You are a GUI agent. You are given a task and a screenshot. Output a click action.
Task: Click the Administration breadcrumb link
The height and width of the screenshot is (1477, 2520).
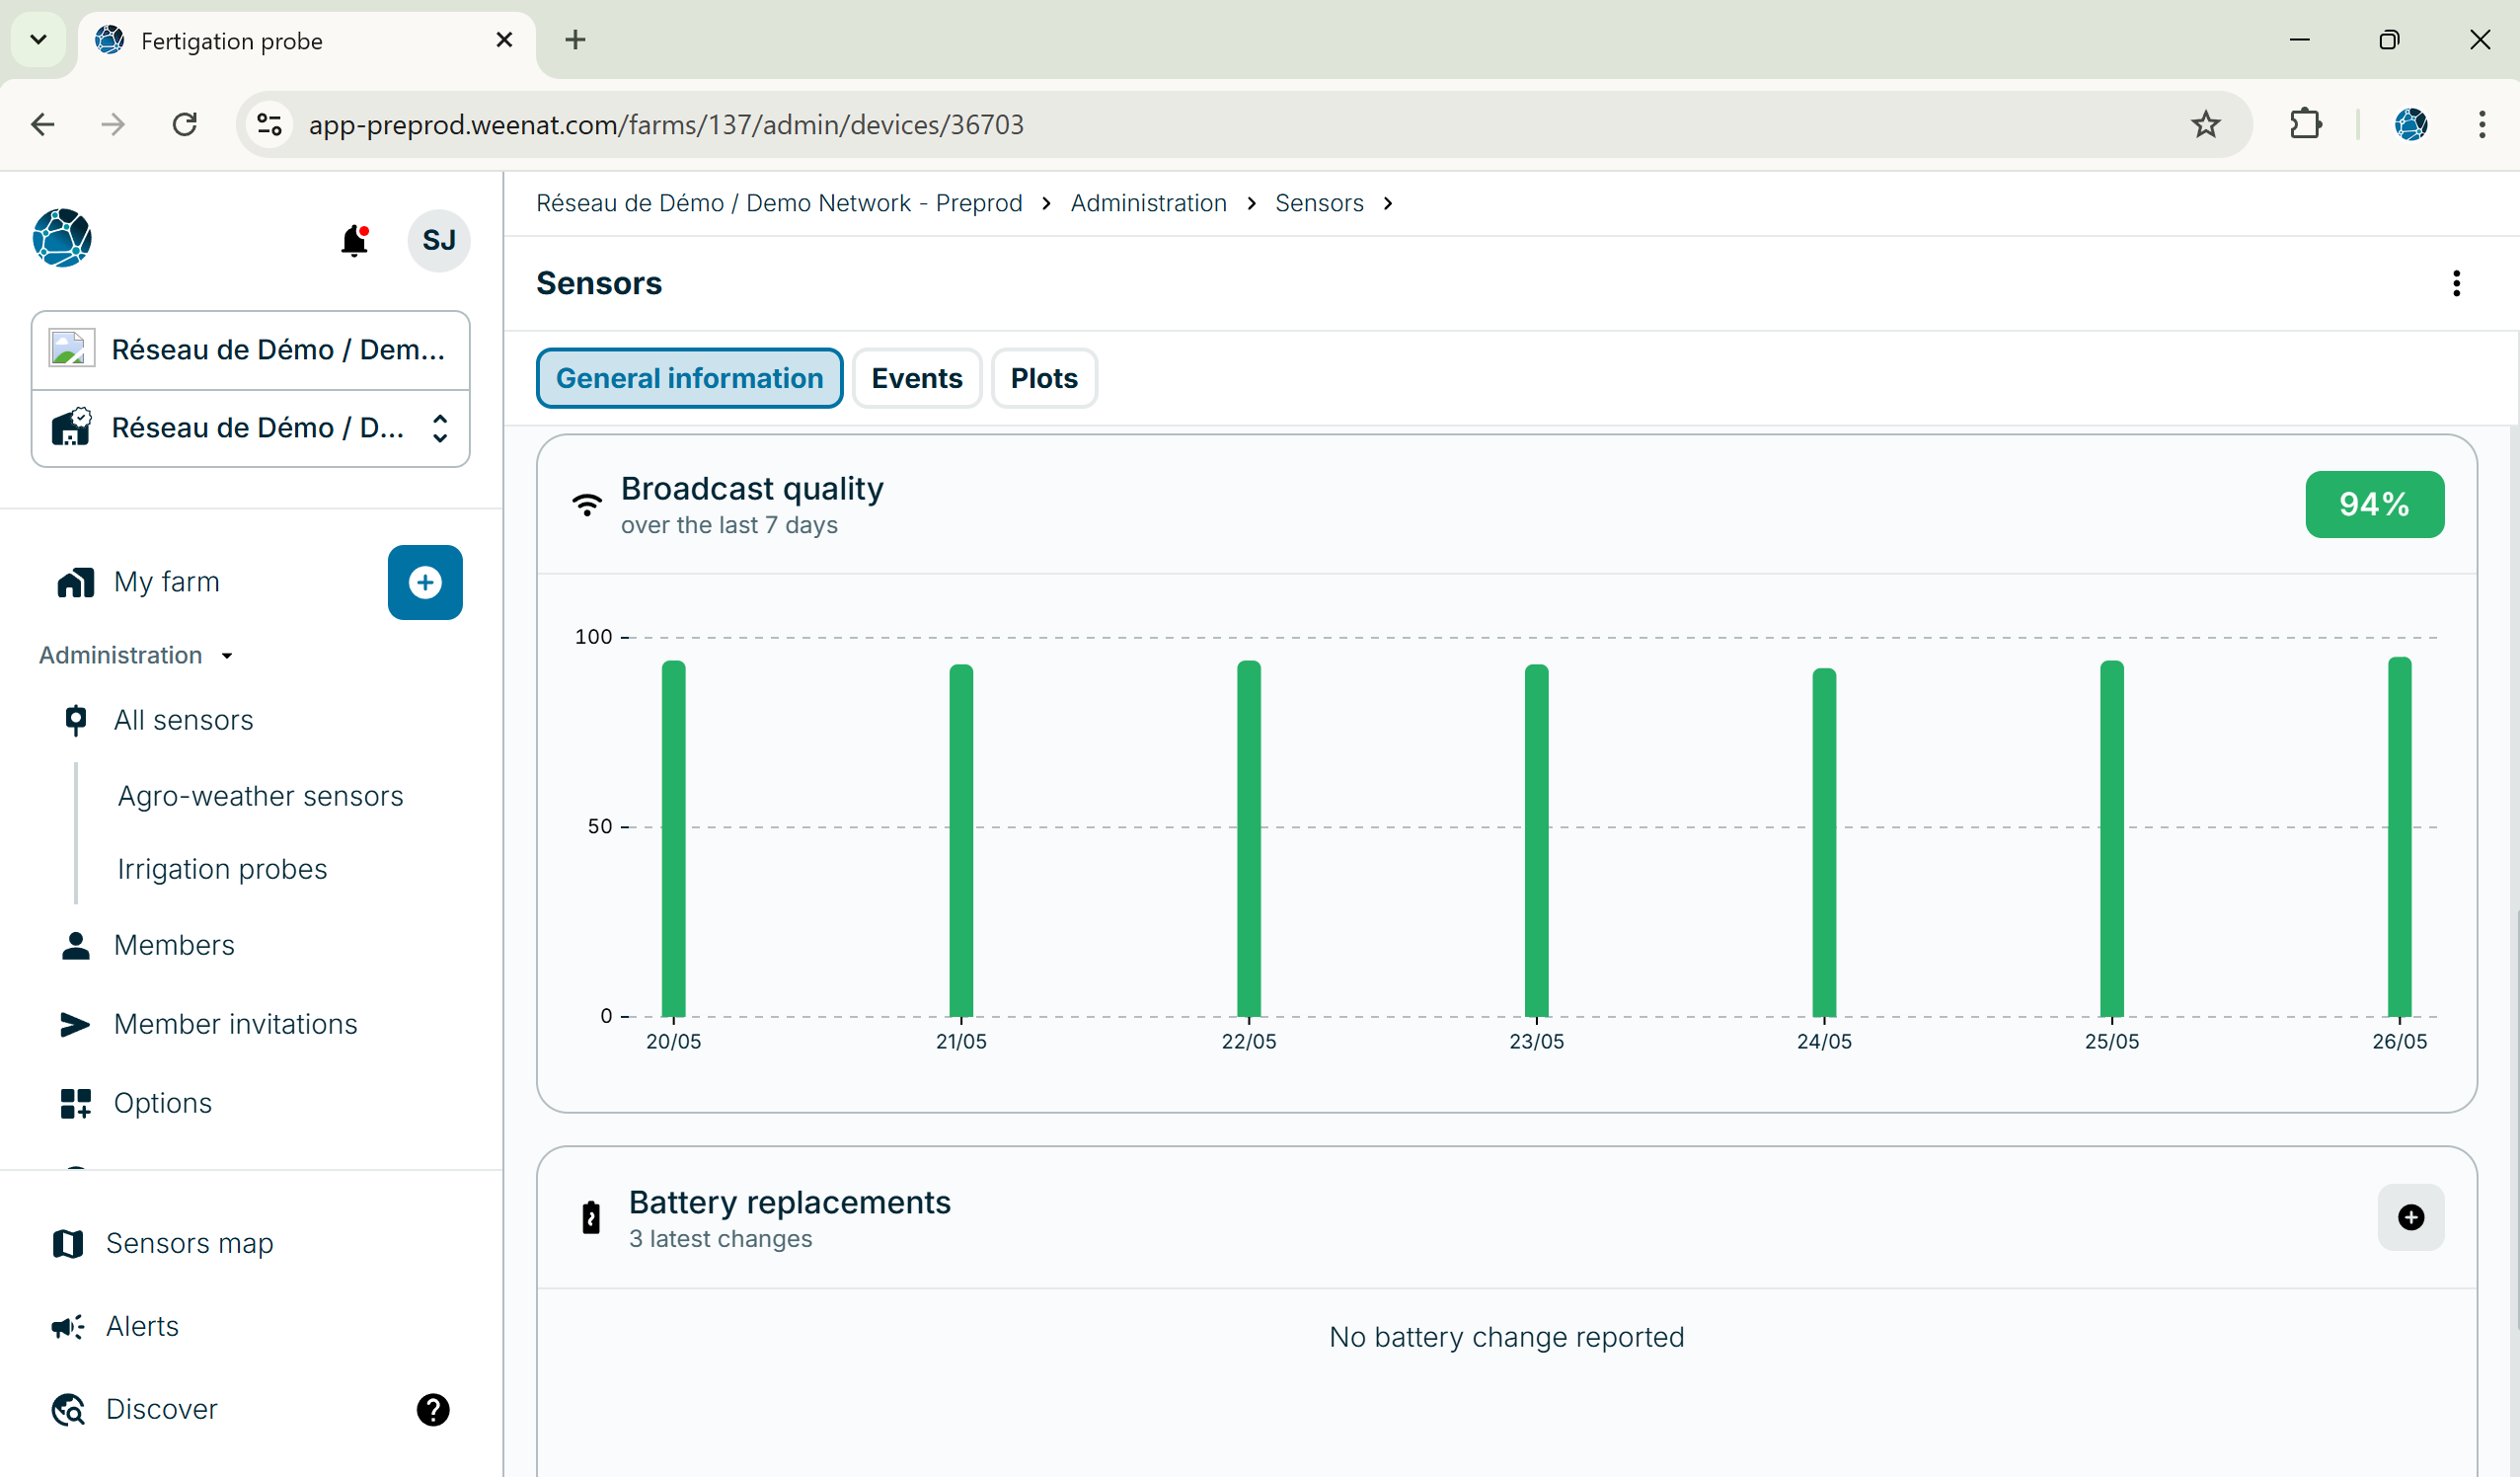coord(1148,203)
